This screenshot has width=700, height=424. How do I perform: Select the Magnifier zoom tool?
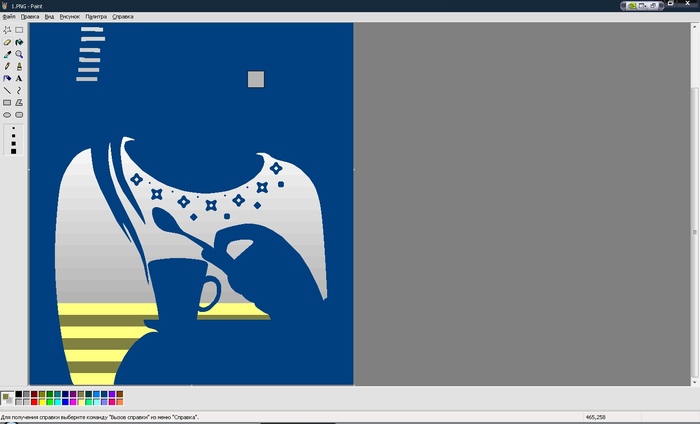pyautogui.click(x=19, y=54)
